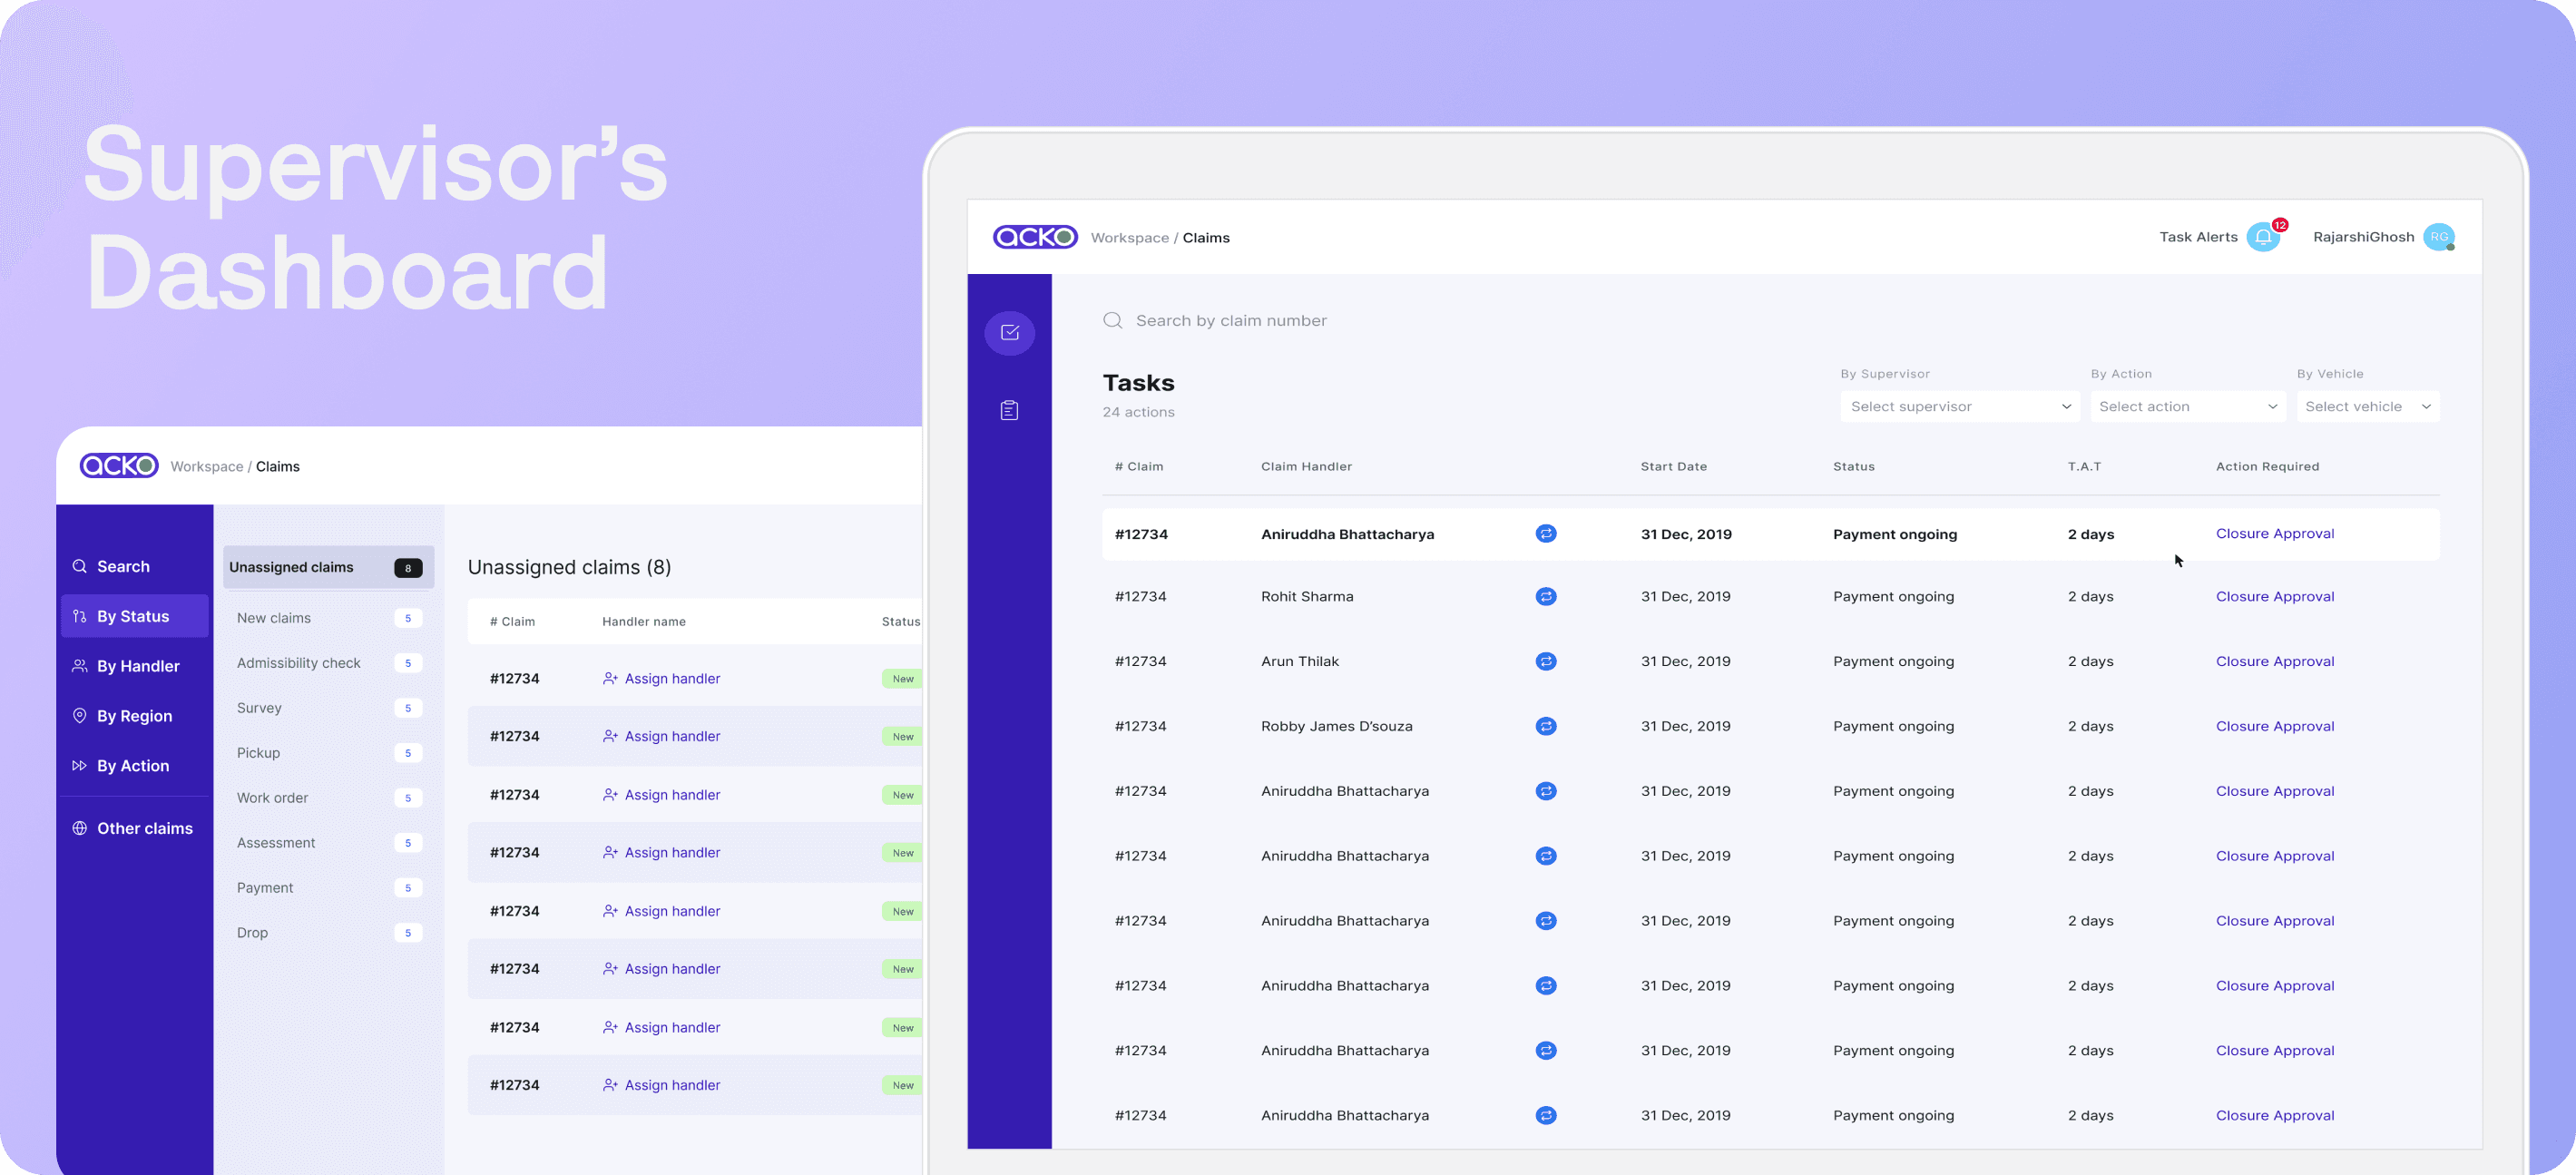
Task: Click Workspace breadcrumb in tasks window
Action: (1129, 238)
